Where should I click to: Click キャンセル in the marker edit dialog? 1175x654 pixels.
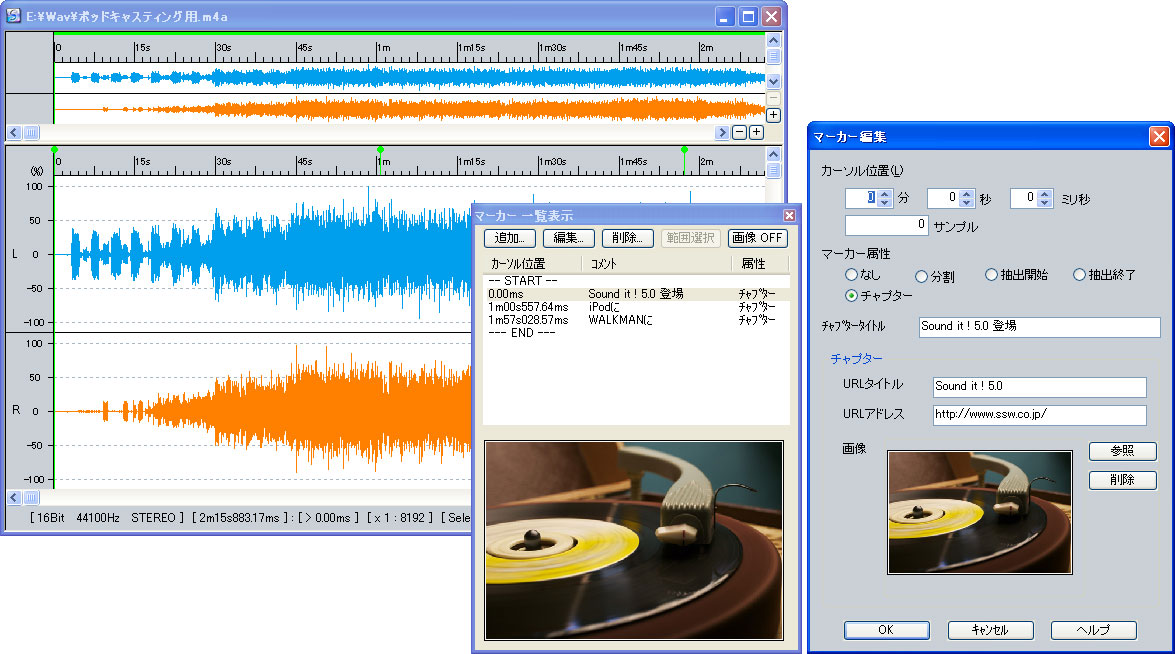point(989,630)
